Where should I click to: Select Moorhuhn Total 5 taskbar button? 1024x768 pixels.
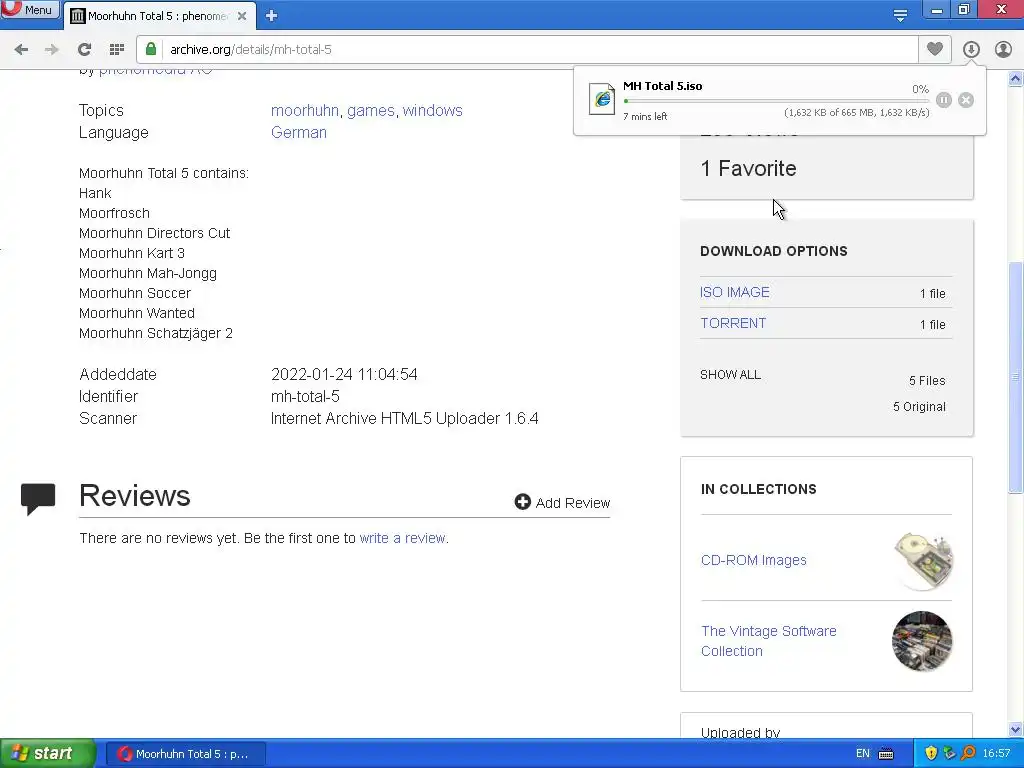click(x=185, y=754)
